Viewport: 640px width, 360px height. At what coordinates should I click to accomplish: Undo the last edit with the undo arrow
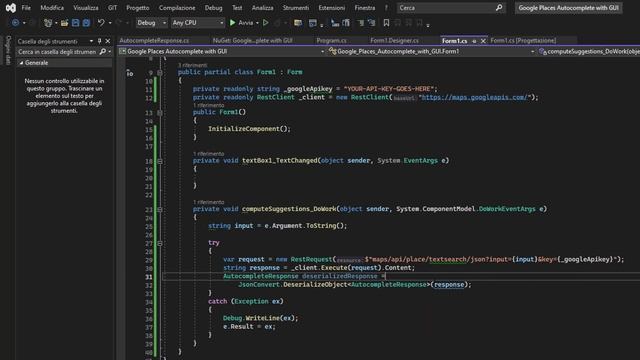coord(101,23)
